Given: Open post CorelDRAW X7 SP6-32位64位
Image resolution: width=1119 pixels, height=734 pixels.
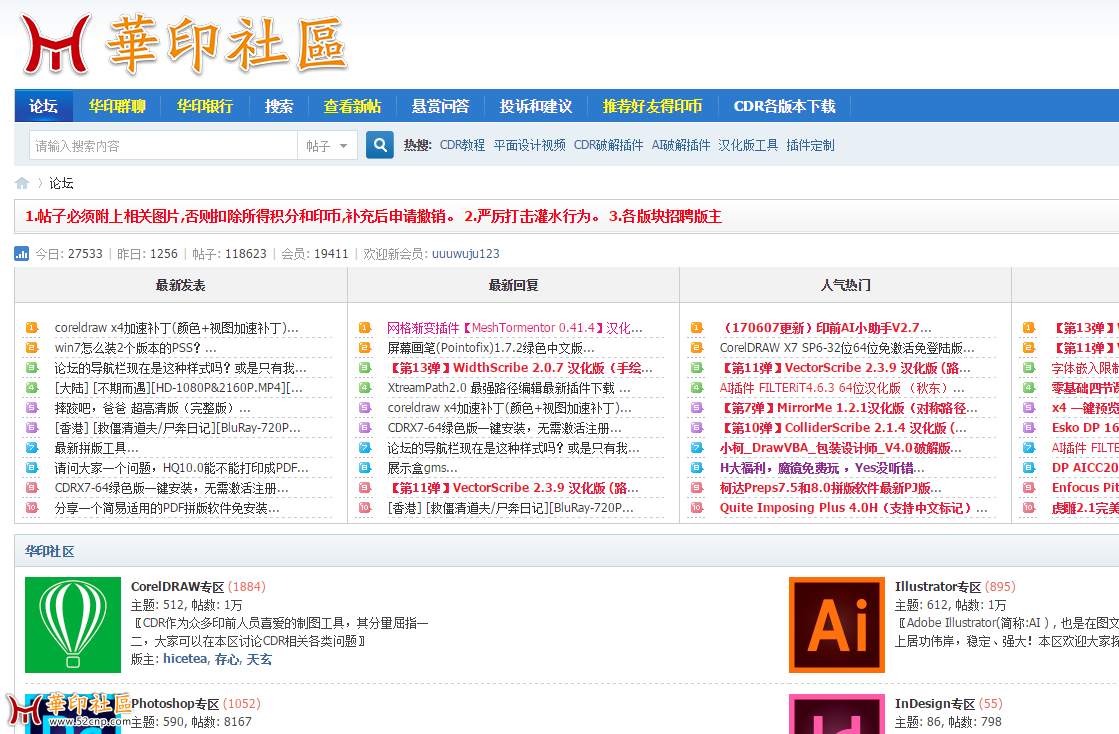Looking at the screenshot, I should click(847, 348).
